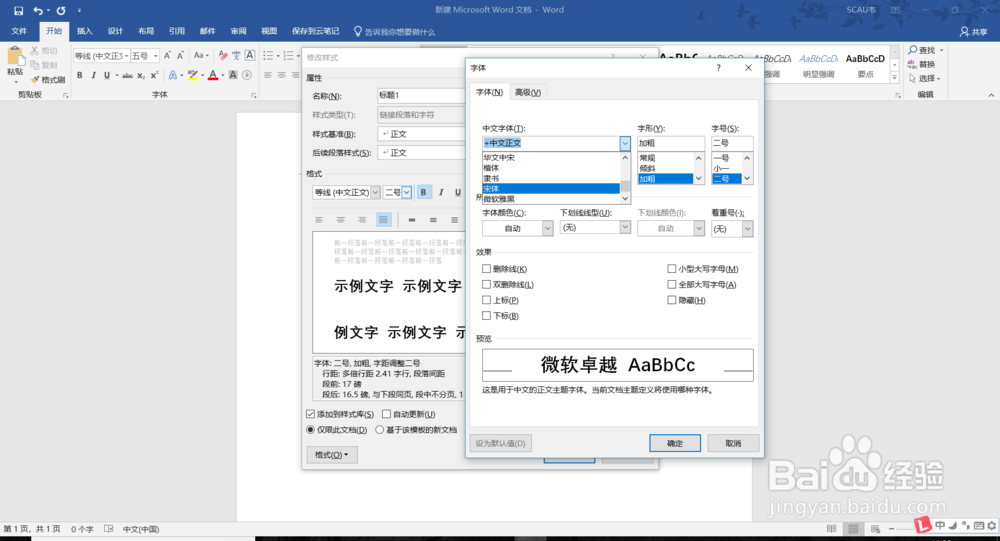Image resolution: width=1000 pixels, height=541 pixels.
Task: Click the Replace (替换) icon
Action: pyautogui.click(x=913, y=64)
